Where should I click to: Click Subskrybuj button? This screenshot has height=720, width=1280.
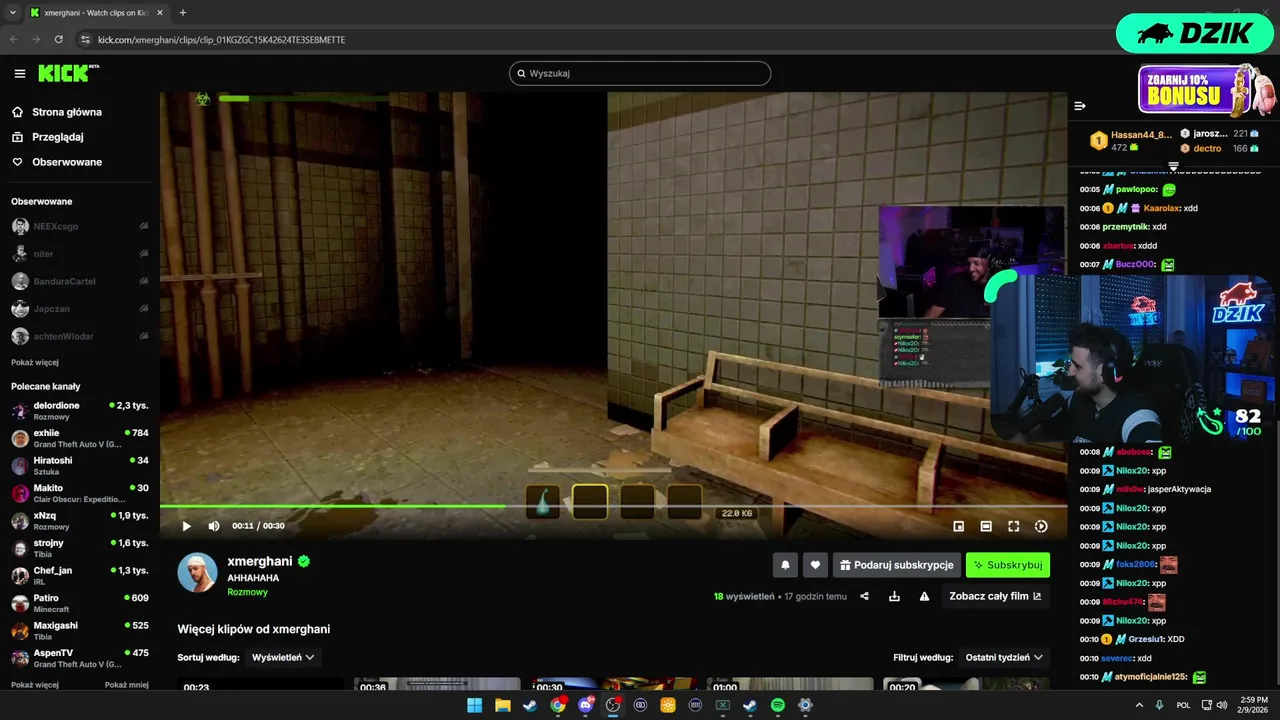[x=1008, y=565]
